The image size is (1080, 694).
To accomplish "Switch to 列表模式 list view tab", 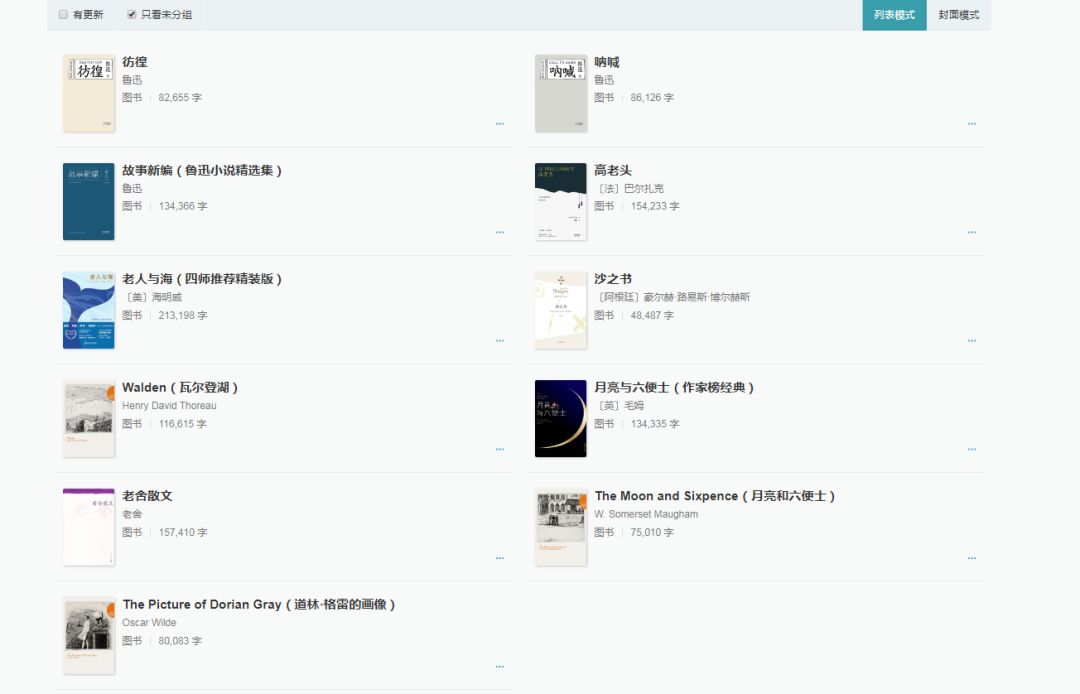I will 894,15.
